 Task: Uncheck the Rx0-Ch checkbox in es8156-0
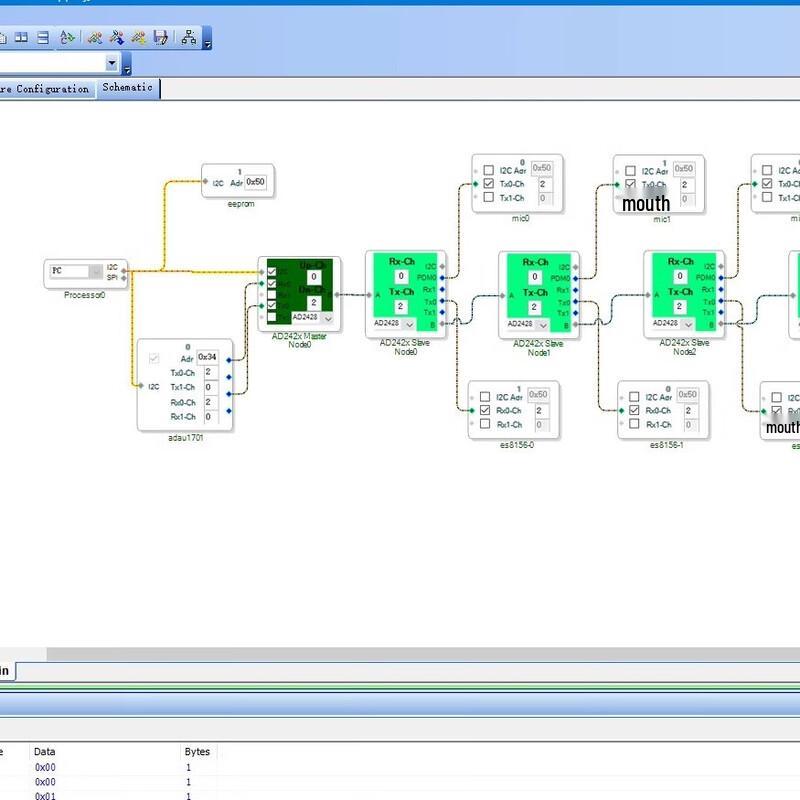point(485,410)
